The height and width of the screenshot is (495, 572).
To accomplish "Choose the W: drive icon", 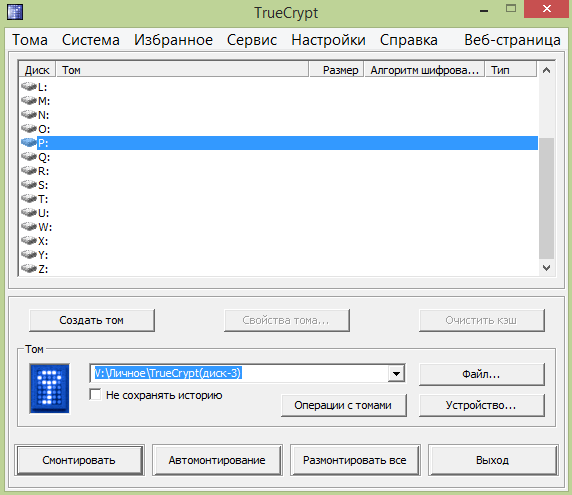I will (x=28, y=227).
